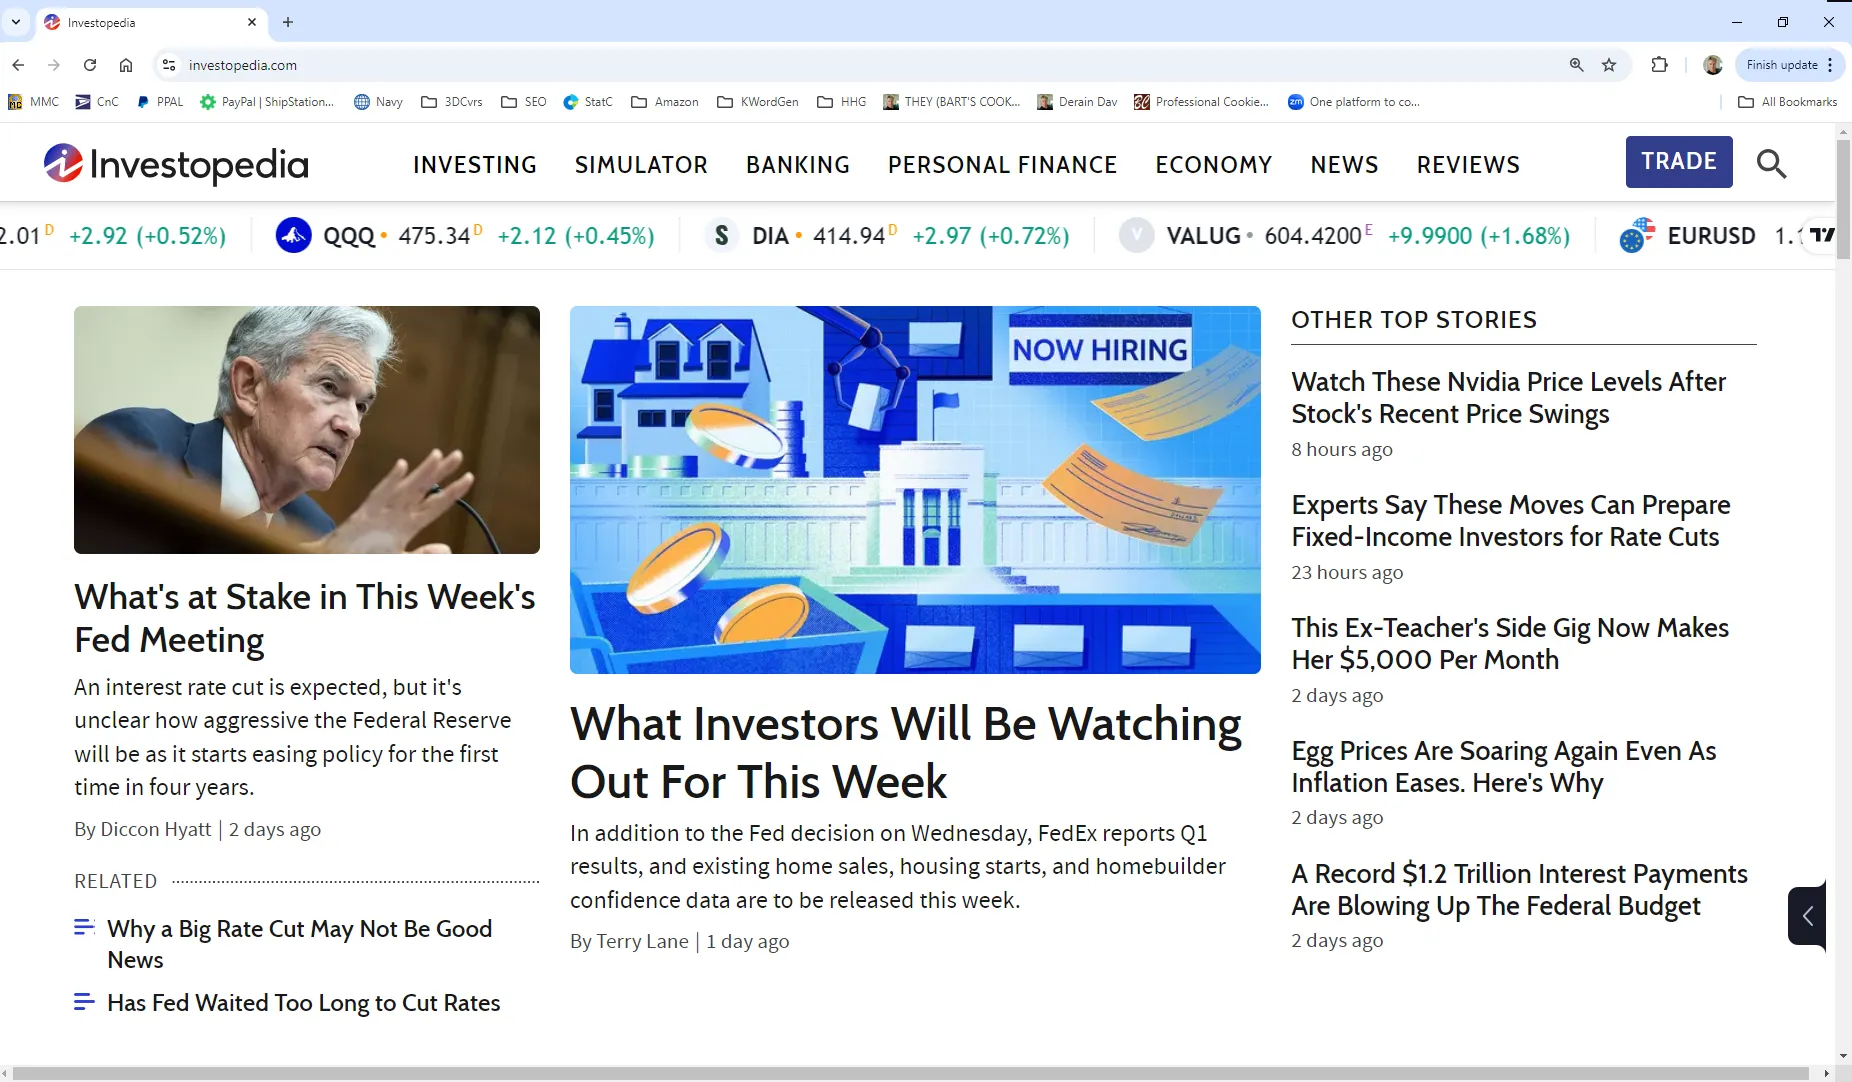The width and height of the screenshot is (1852, 1082).
Task: Click the browser forward arrow
Action: pos(54,65)
